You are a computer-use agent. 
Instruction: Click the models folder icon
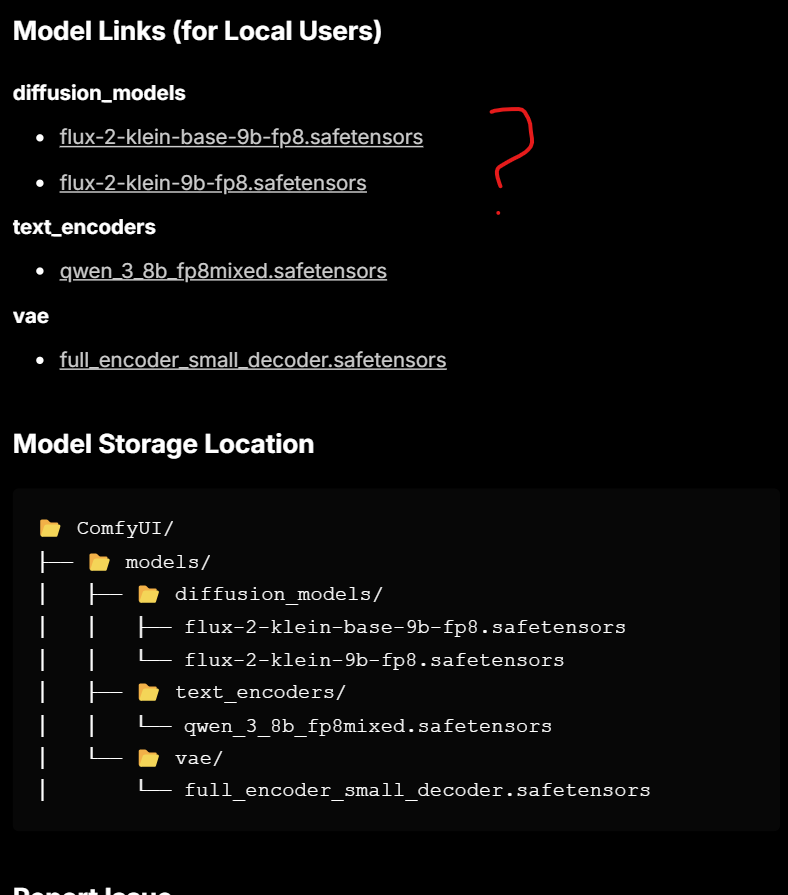[x=99, y=562]
